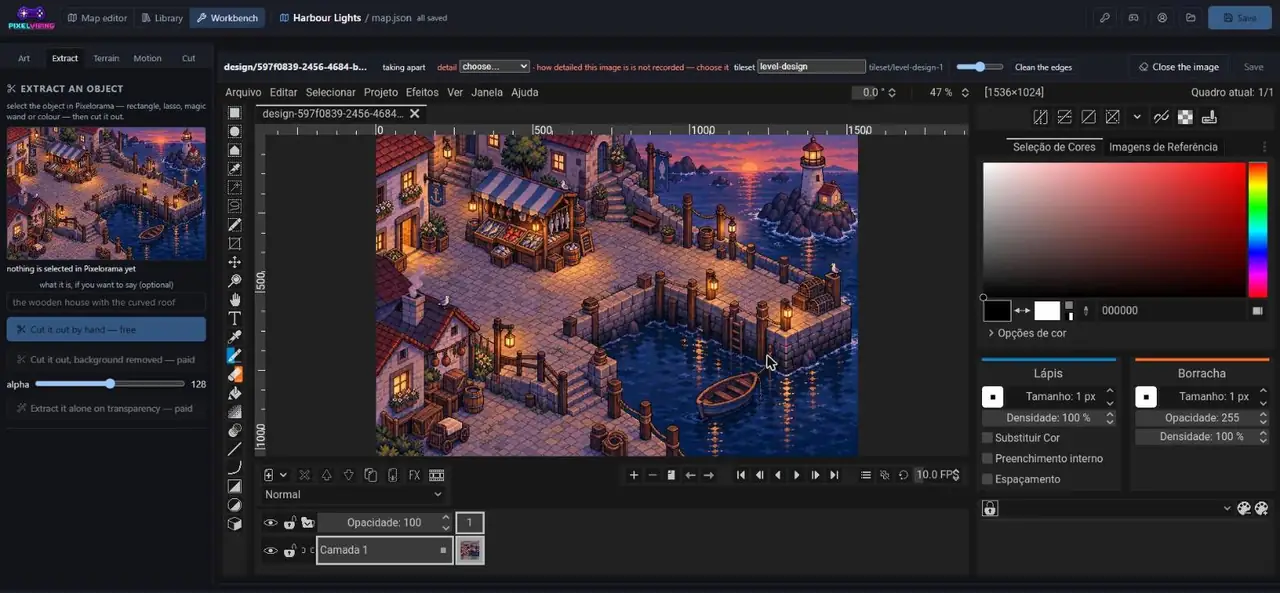Screen dimensions: 1280x593
Task: Click the onion skinning icon
Action: coord(885,475)
